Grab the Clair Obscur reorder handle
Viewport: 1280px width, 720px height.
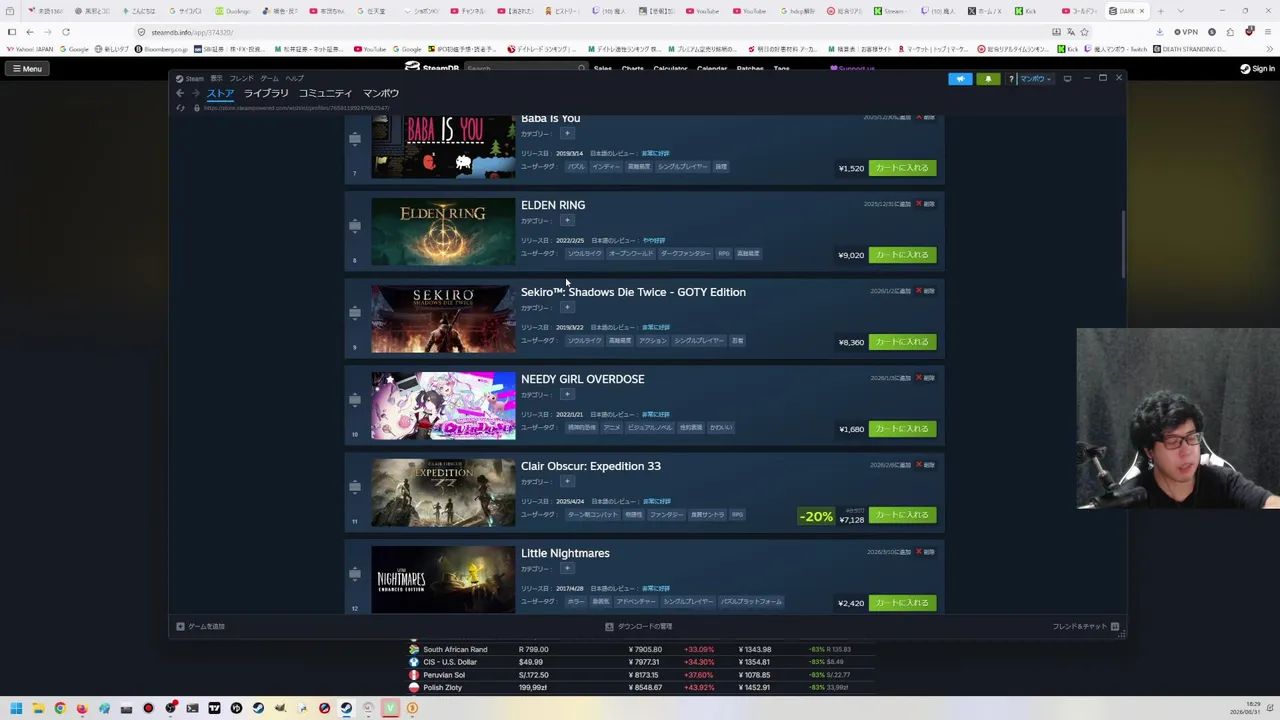click(x=354, y=487)
